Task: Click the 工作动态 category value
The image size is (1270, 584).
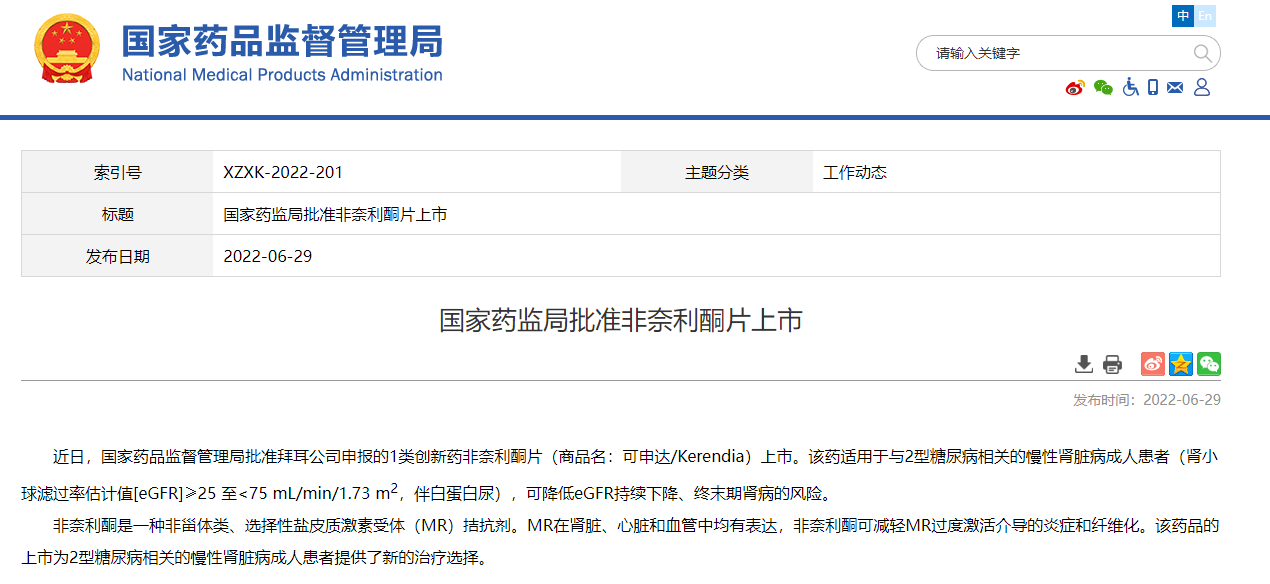Action: [855, 172]
